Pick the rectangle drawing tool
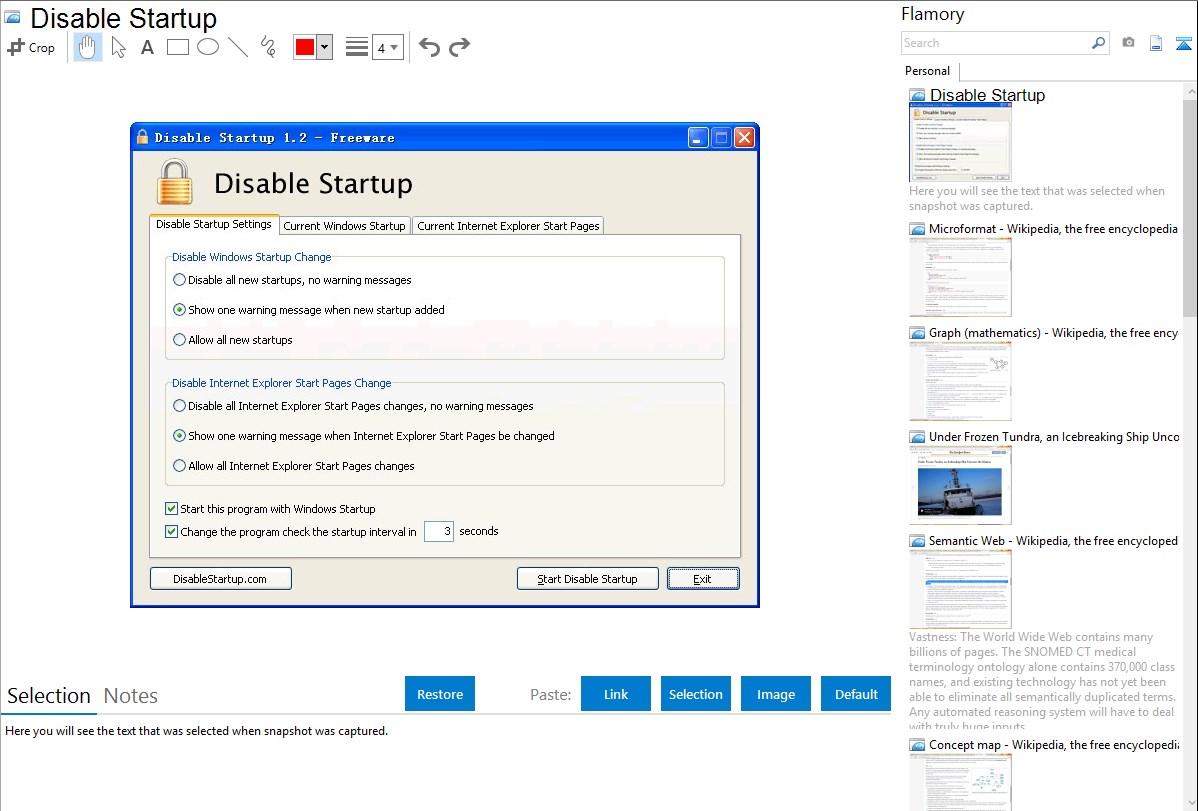 pyautogui.click(x=177, y=47)
